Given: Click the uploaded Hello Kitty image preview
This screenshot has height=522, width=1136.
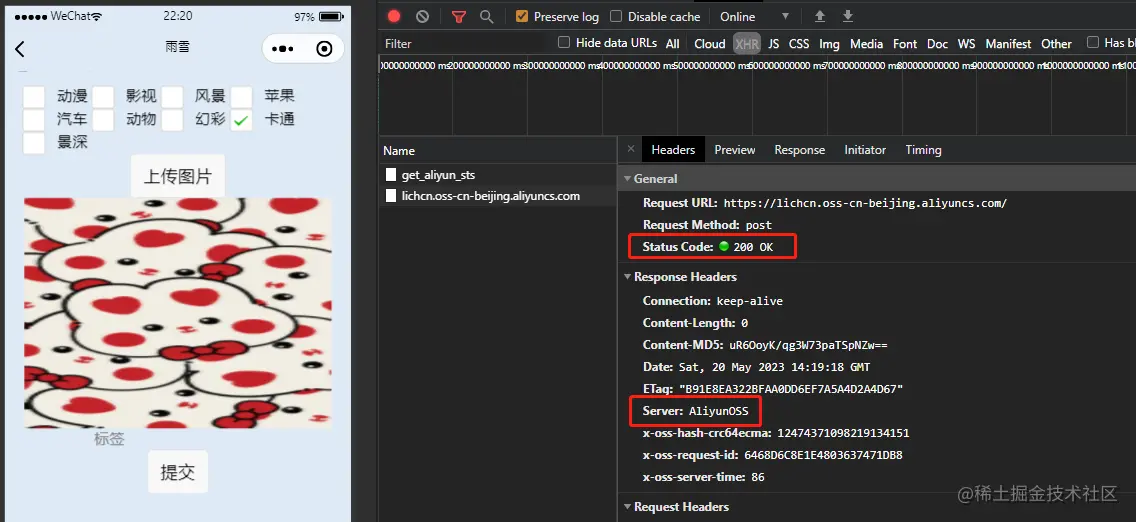Looking at the screenshot, I should point(178,312).
